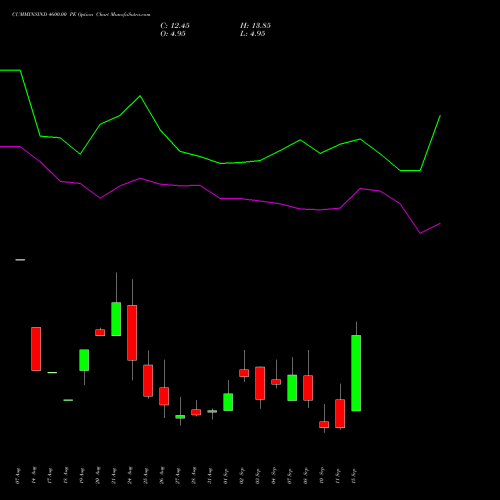Click the '31 Aug' date label

point(210,476)
